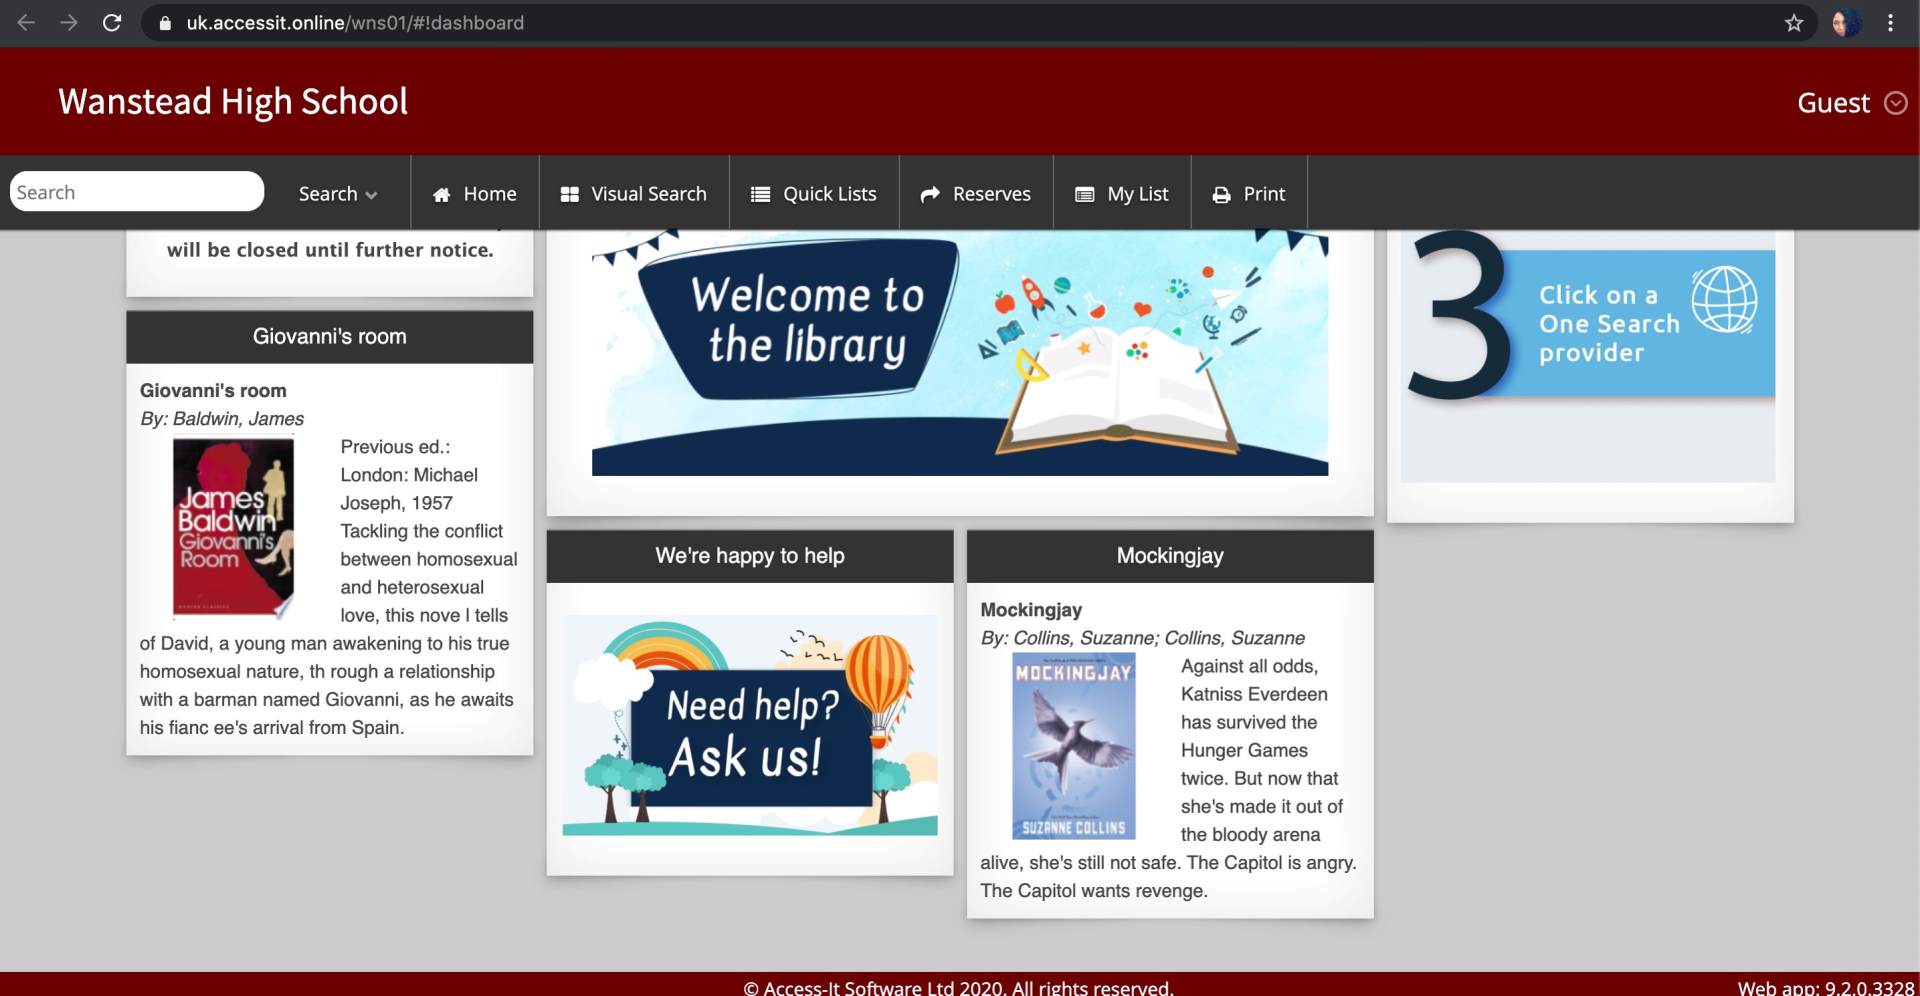Click the Mockingjay description paragraph
1920x996 pixels.
(x=1169, y=778)
